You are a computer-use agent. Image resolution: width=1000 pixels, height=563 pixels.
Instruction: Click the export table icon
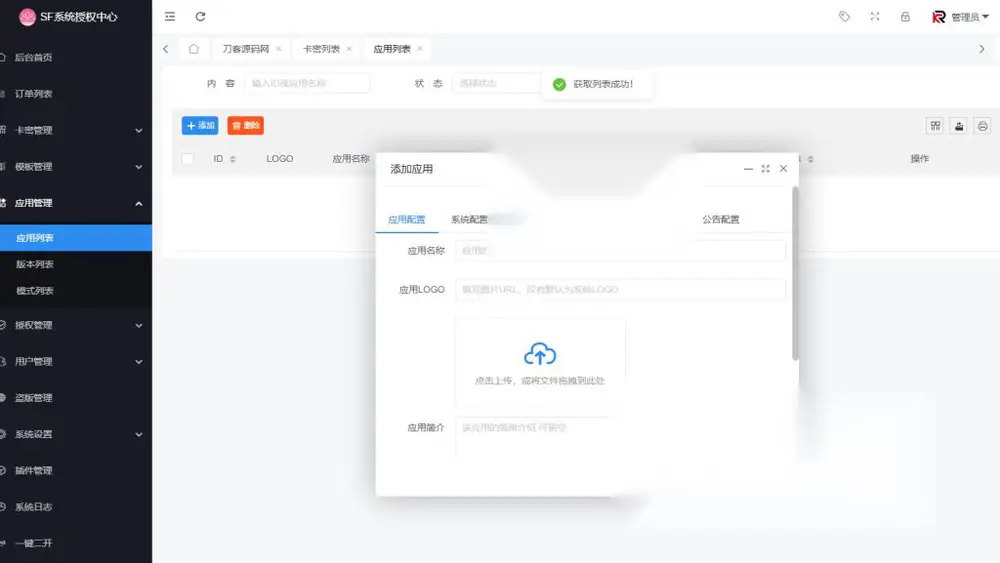tap(959, 126)
